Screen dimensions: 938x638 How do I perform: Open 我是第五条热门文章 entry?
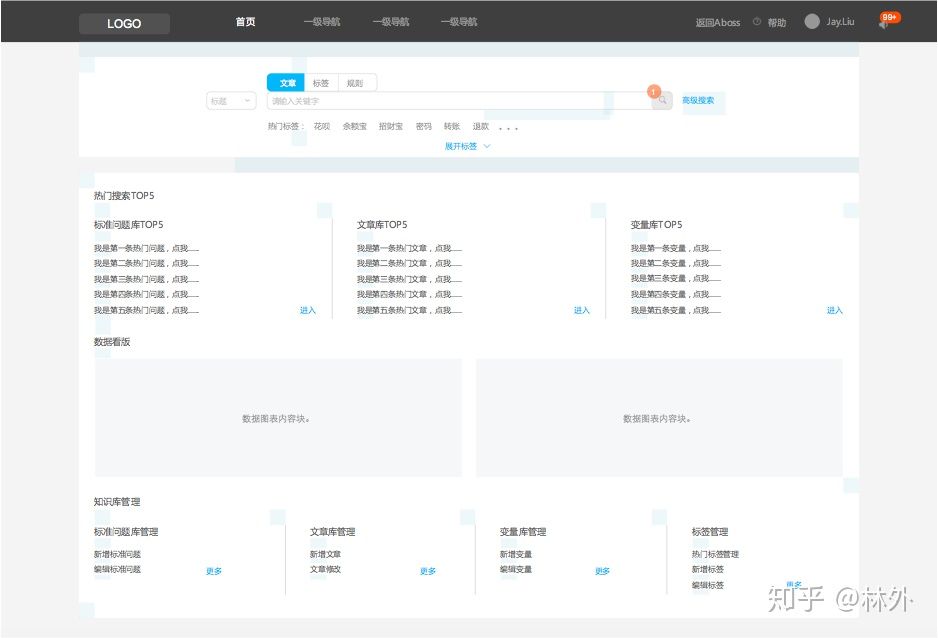click(x=409, y=310)
